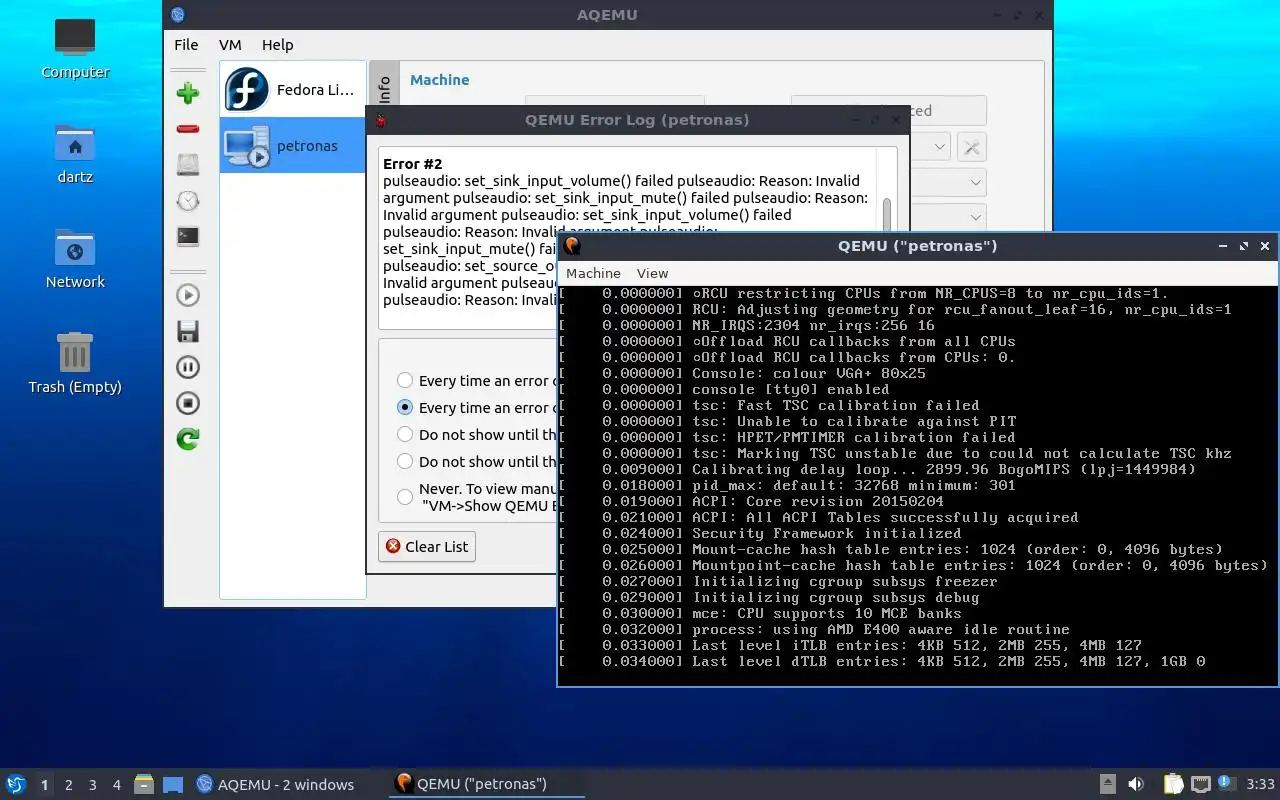
Task: Open the View menu in QEMU window
Action: 652,273
